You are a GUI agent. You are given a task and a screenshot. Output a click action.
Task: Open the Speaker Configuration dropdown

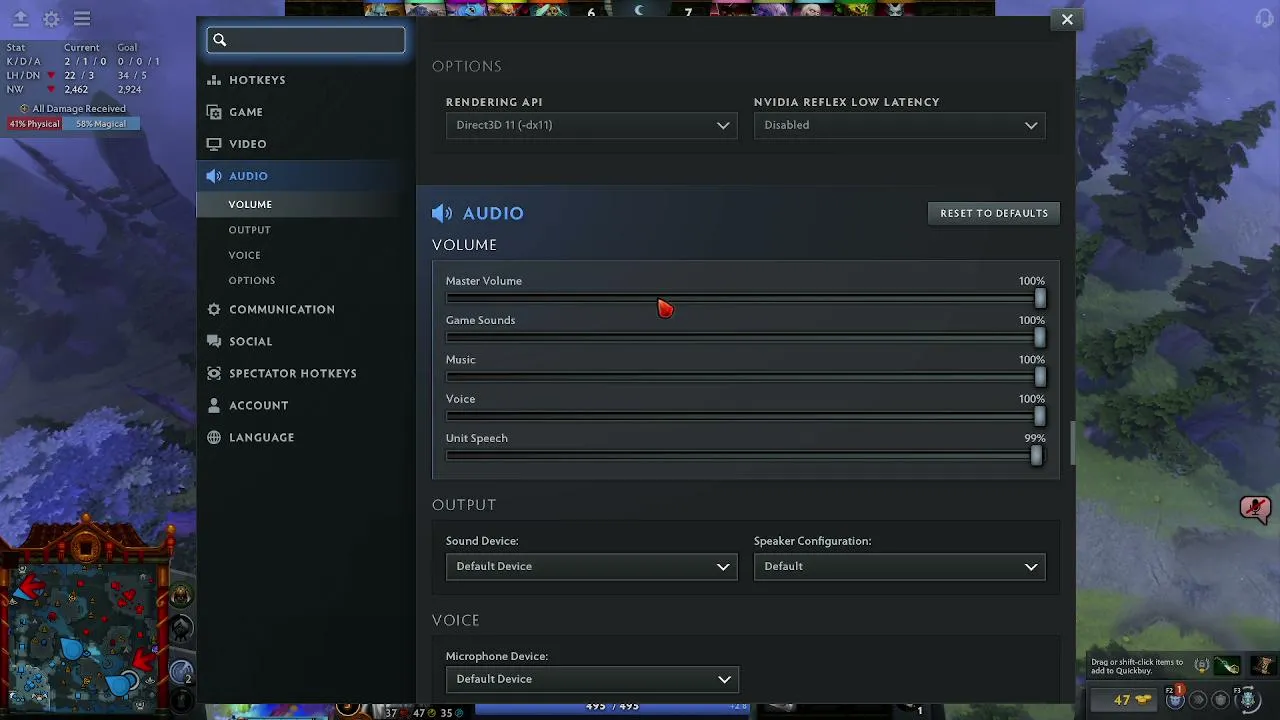pyautogui.click(x=899, y=566)
